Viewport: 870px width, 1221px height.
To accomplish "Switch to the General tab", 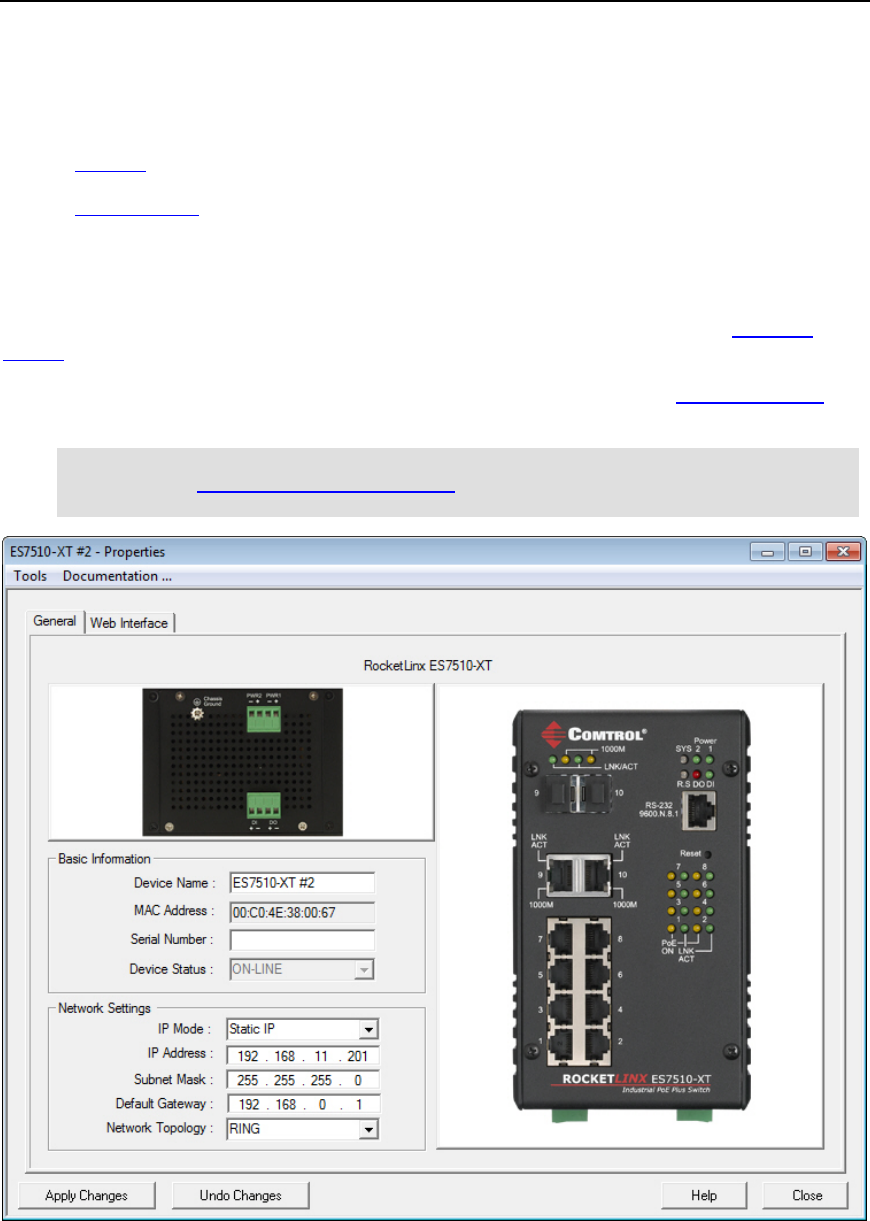I will 55,621.
